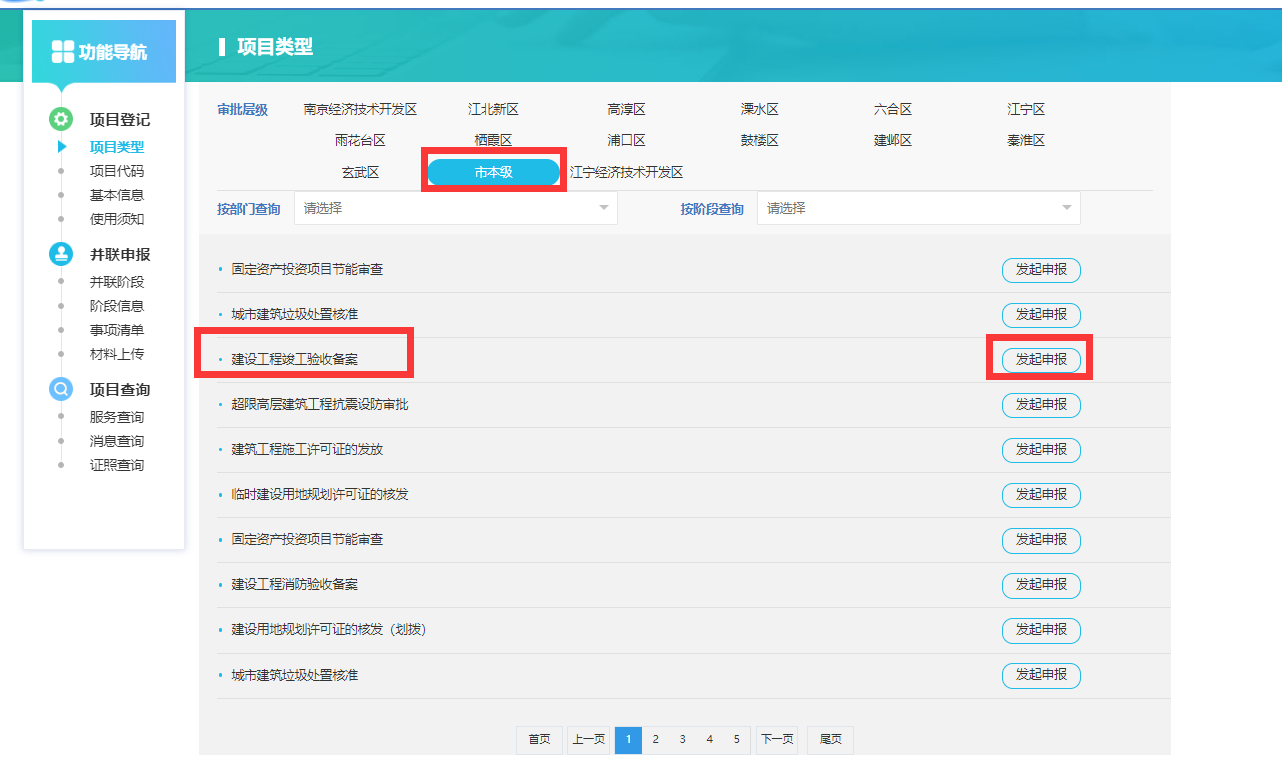Viewport: 1282px width, 766px height.
Task: Select 江北新区 approval level
Action: [493, 109]
